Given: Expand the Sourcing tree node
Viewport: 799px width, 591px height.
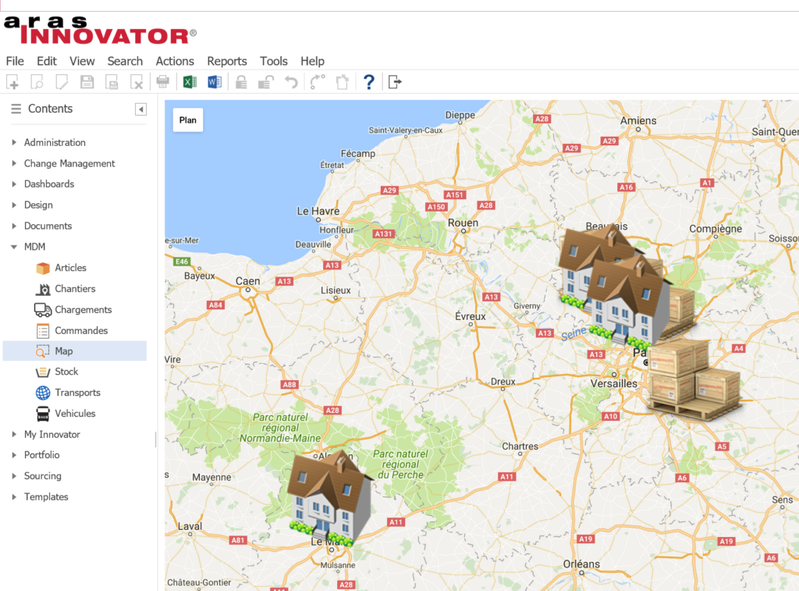Looking at the screenshot, I should 14,476.
